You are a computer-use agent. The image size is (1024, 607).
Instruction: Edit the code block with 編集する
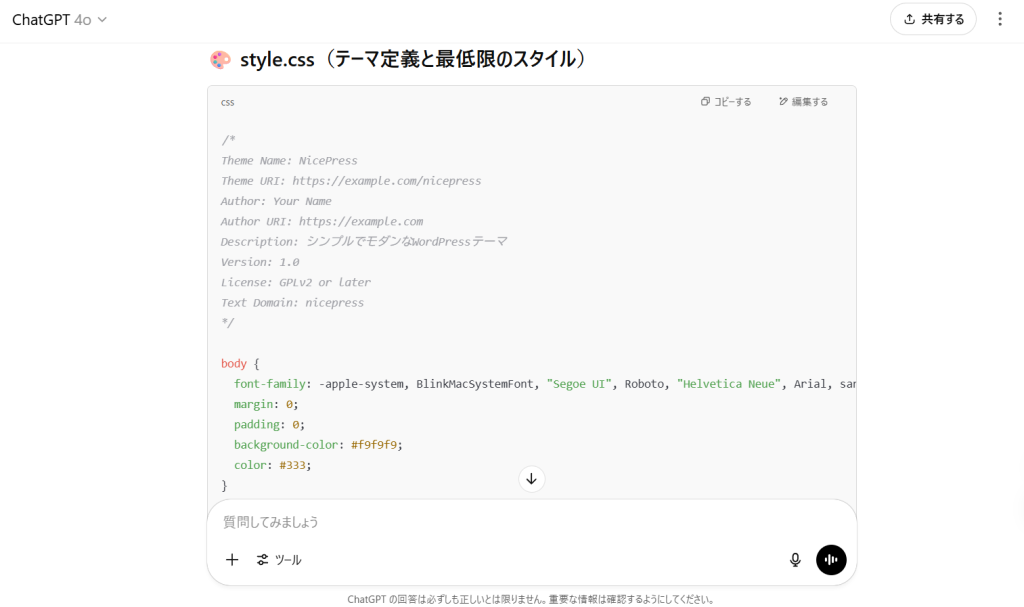803,102
